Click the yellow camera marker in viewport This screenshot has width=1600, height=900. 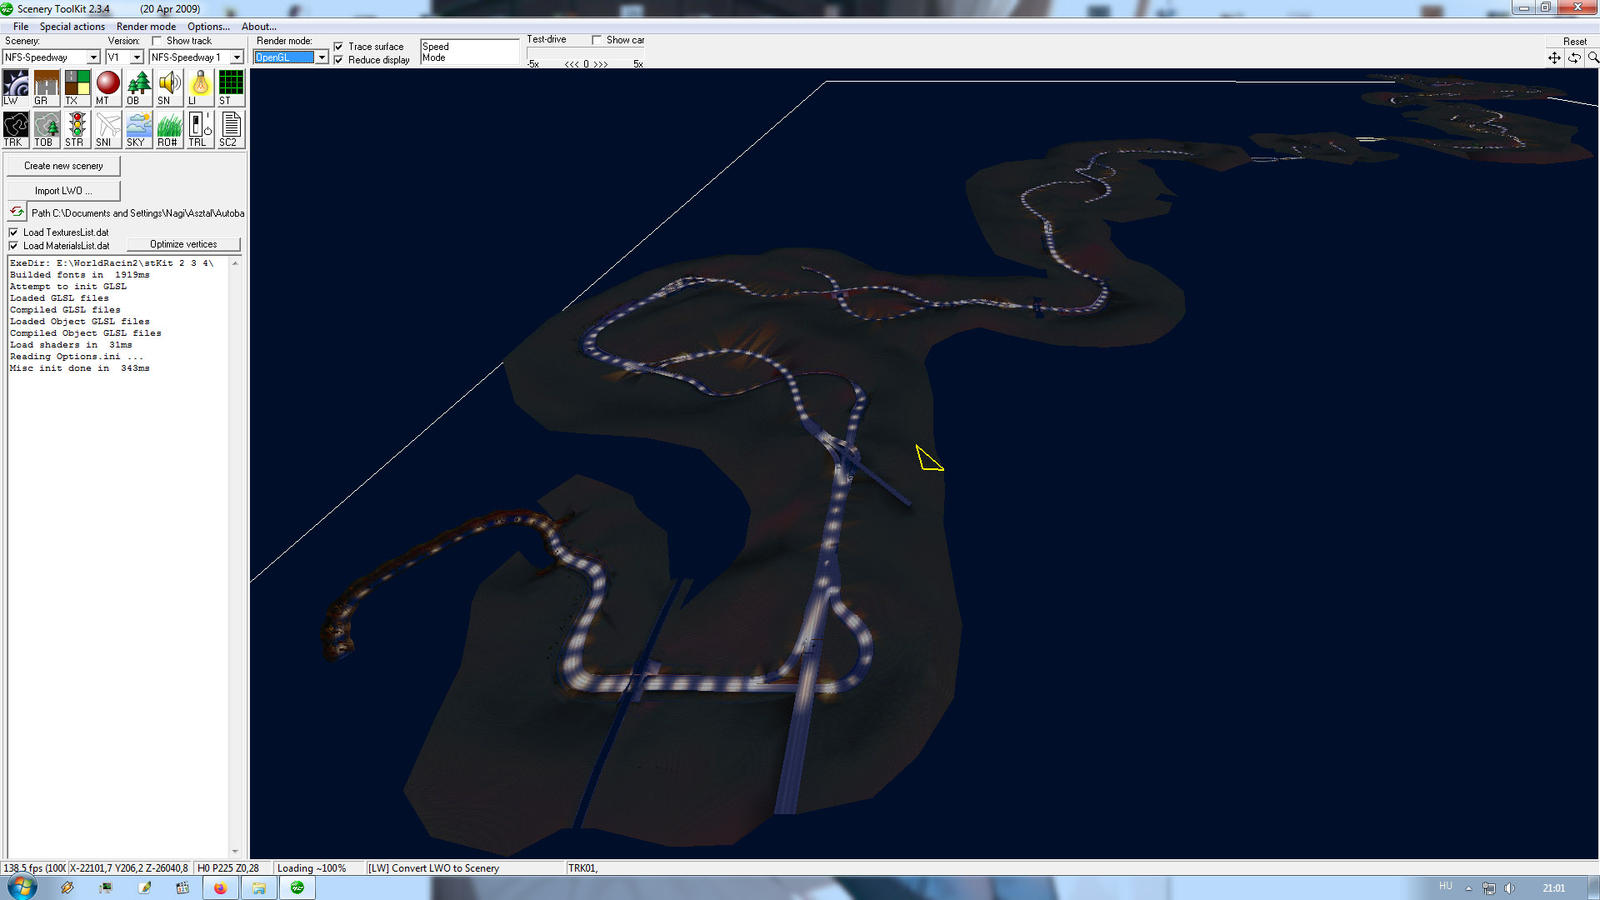coord(928,458)
